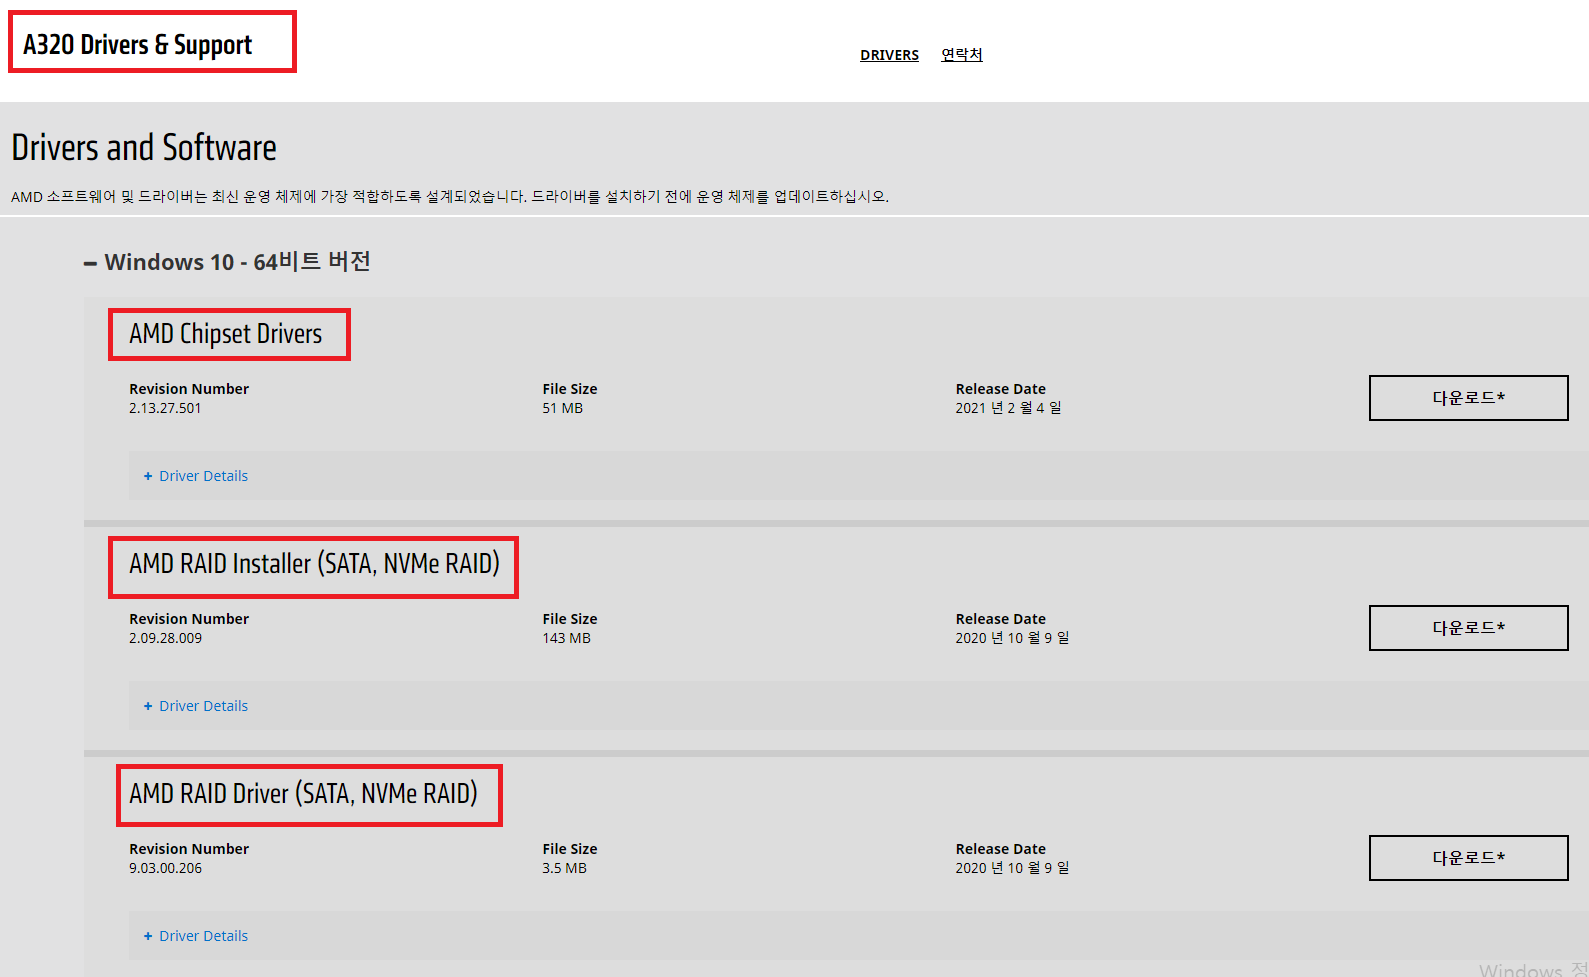Open the 연락처 navigation link
The width and height of the screenshot is (1589, 977).
click(x=962, y=55)
